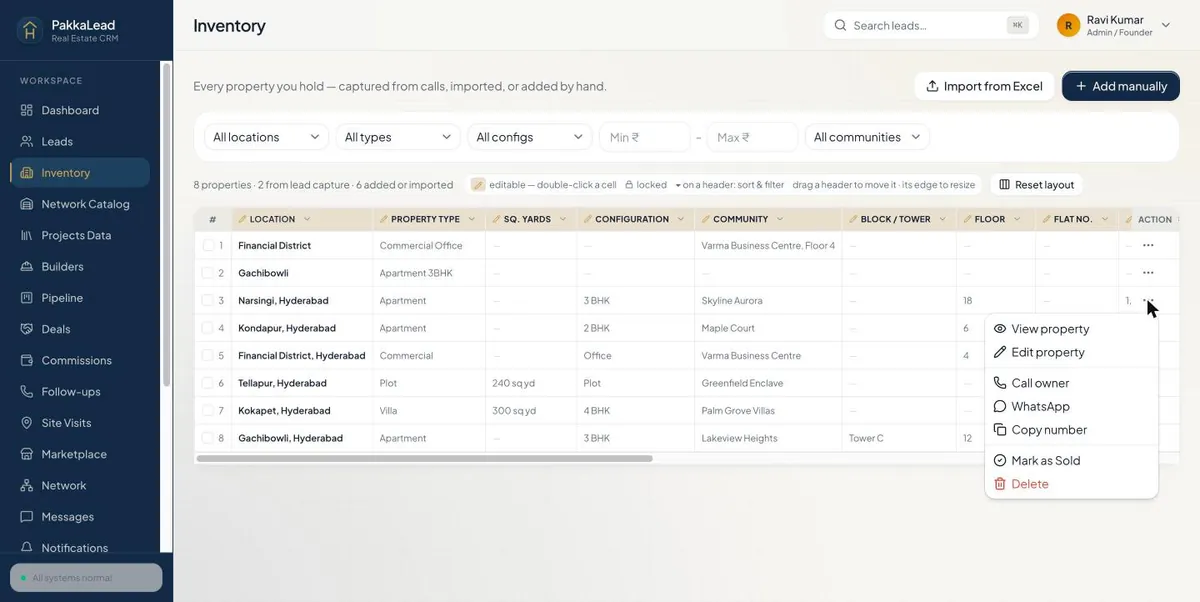Click the Add manually button
The image size is (1200, 602).
click(x=1121, y=86)
